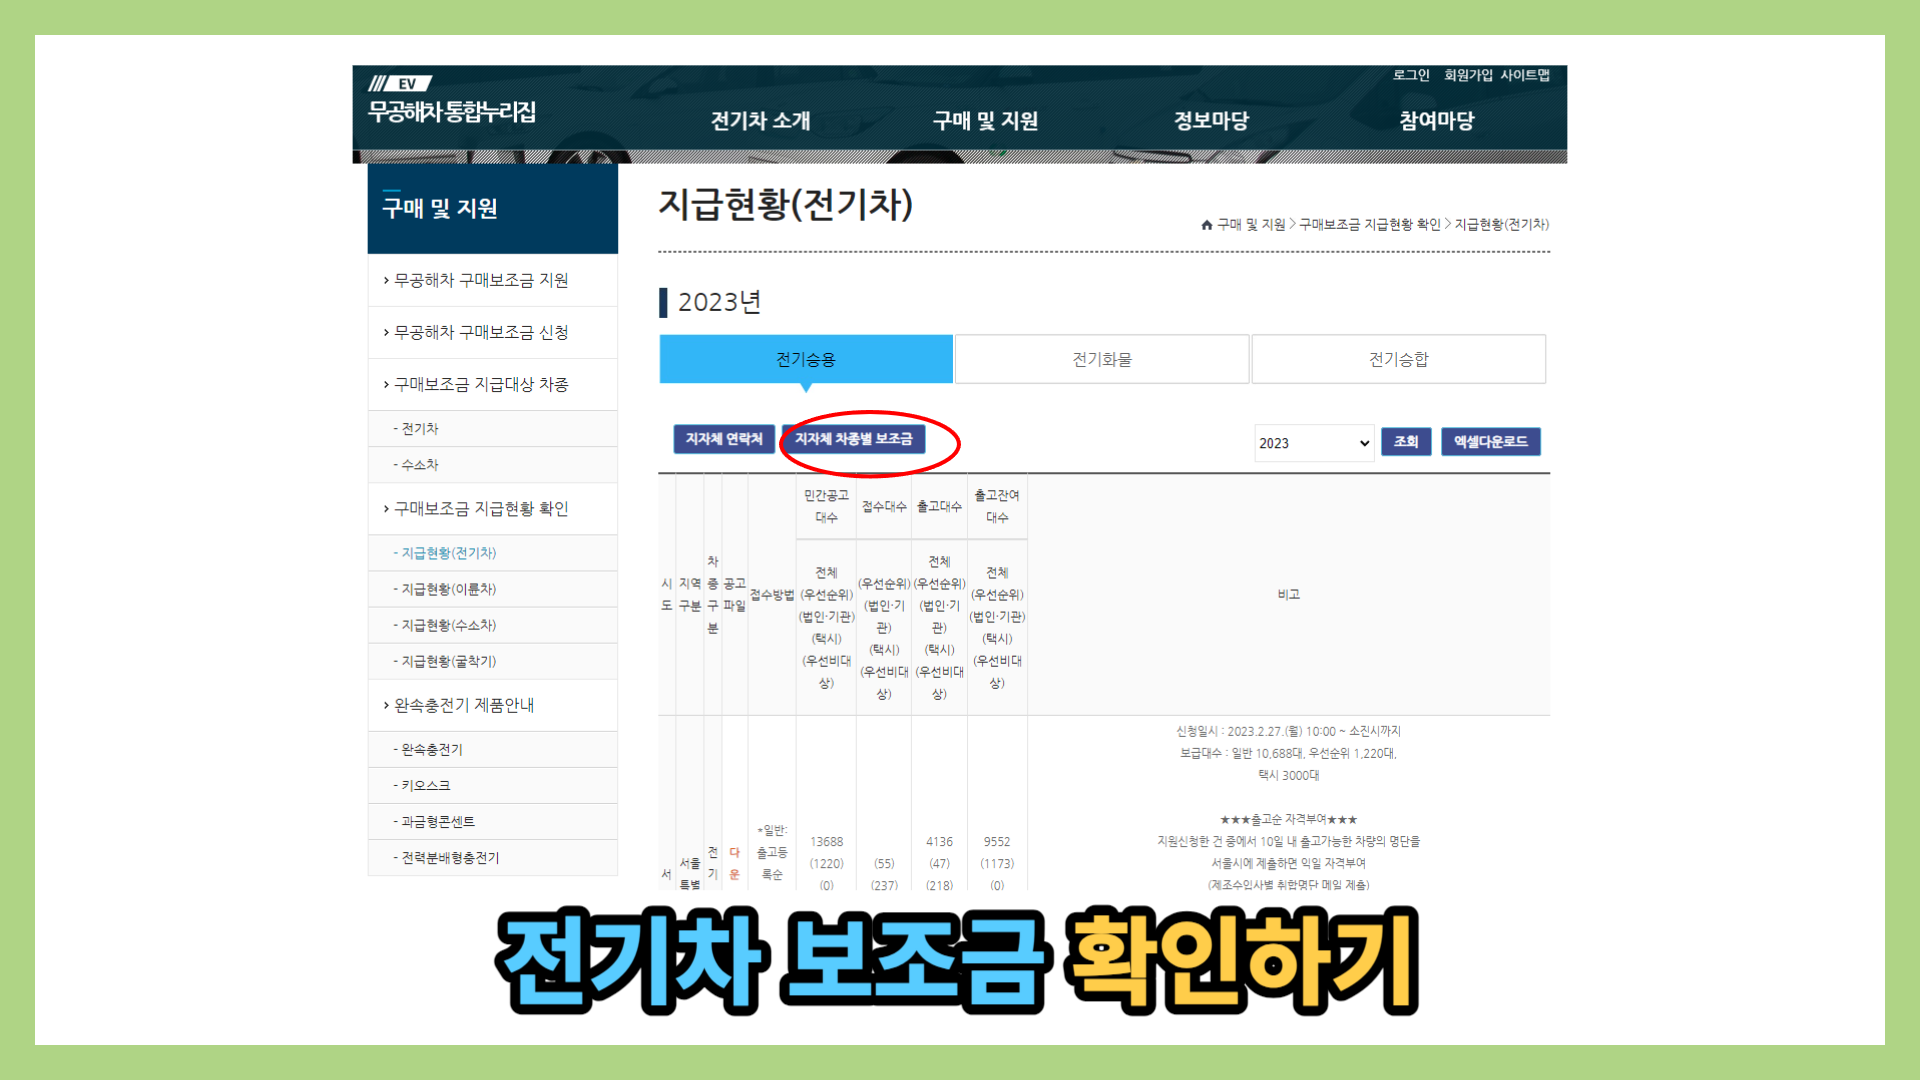1920x1080 pixels.
Task: Open the 2023 year dropdown
Action: pos(1314,443)
